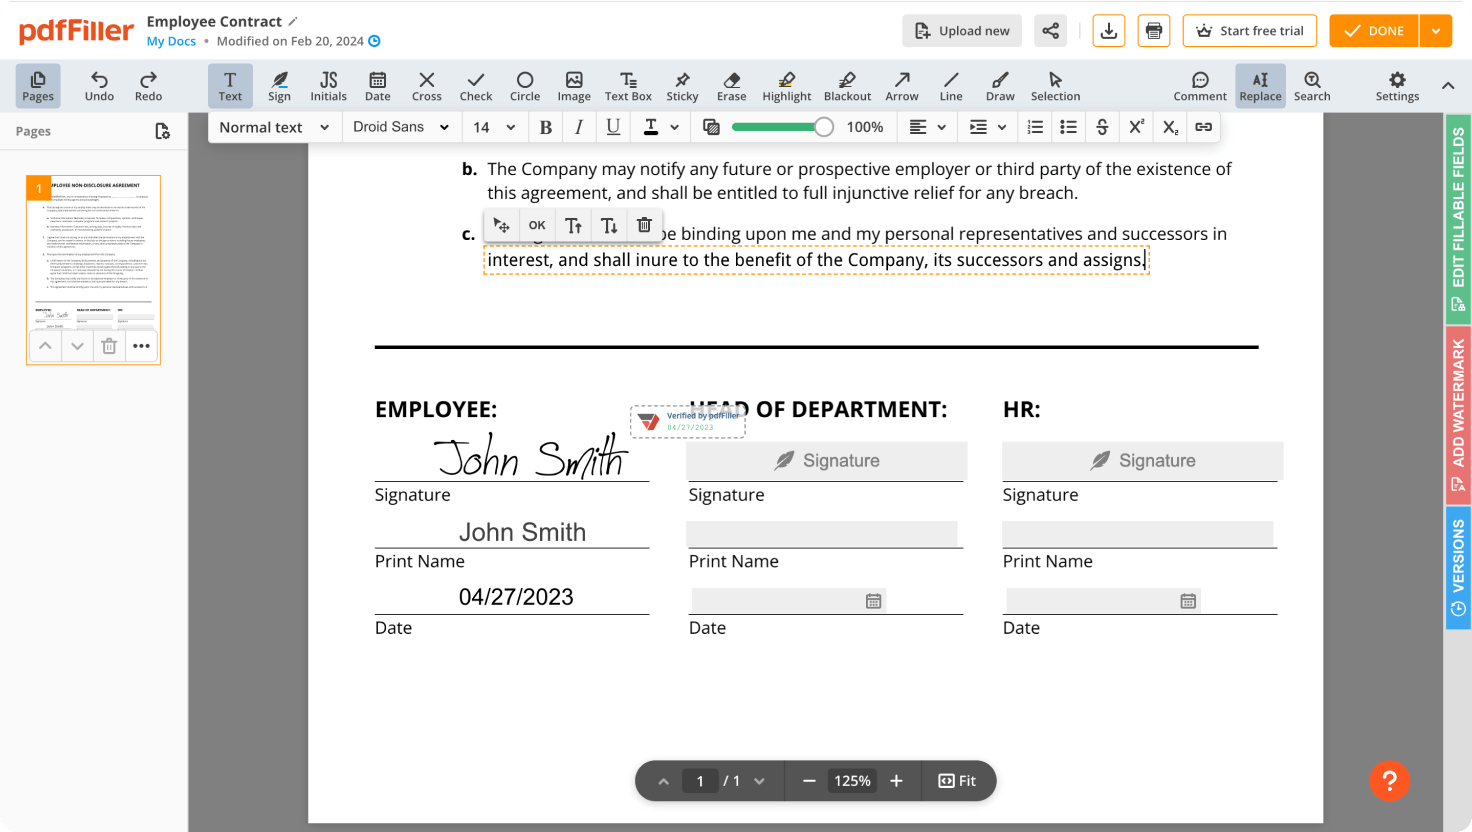Viewport: 1472px width, 832px height.
Task: Insert a checkmark with the Check tool
Action: pyautogui.click(x=476, y=85)
